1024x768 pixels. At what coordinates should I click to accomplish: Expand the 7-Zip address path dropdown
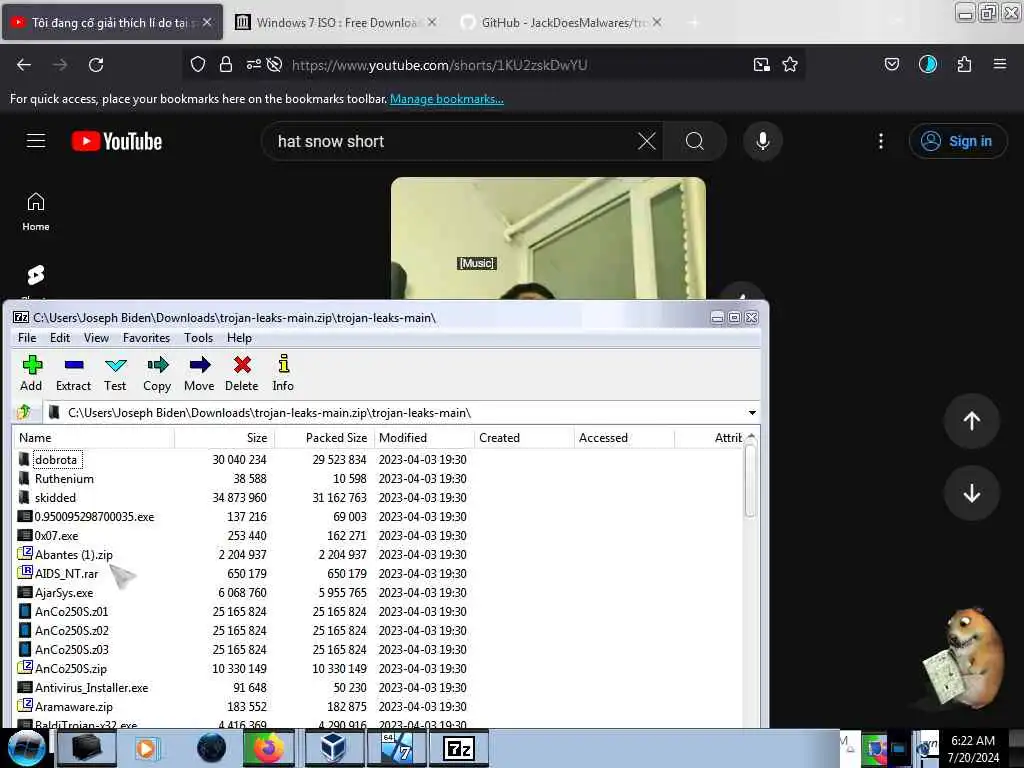pos(752,413)
